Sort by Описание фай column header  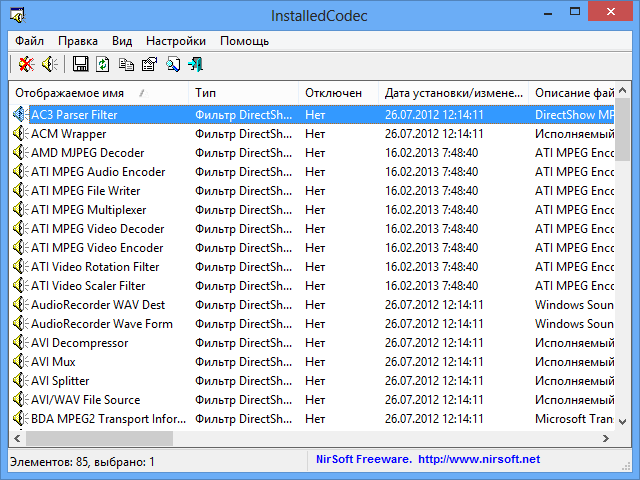tap(571, 93)
